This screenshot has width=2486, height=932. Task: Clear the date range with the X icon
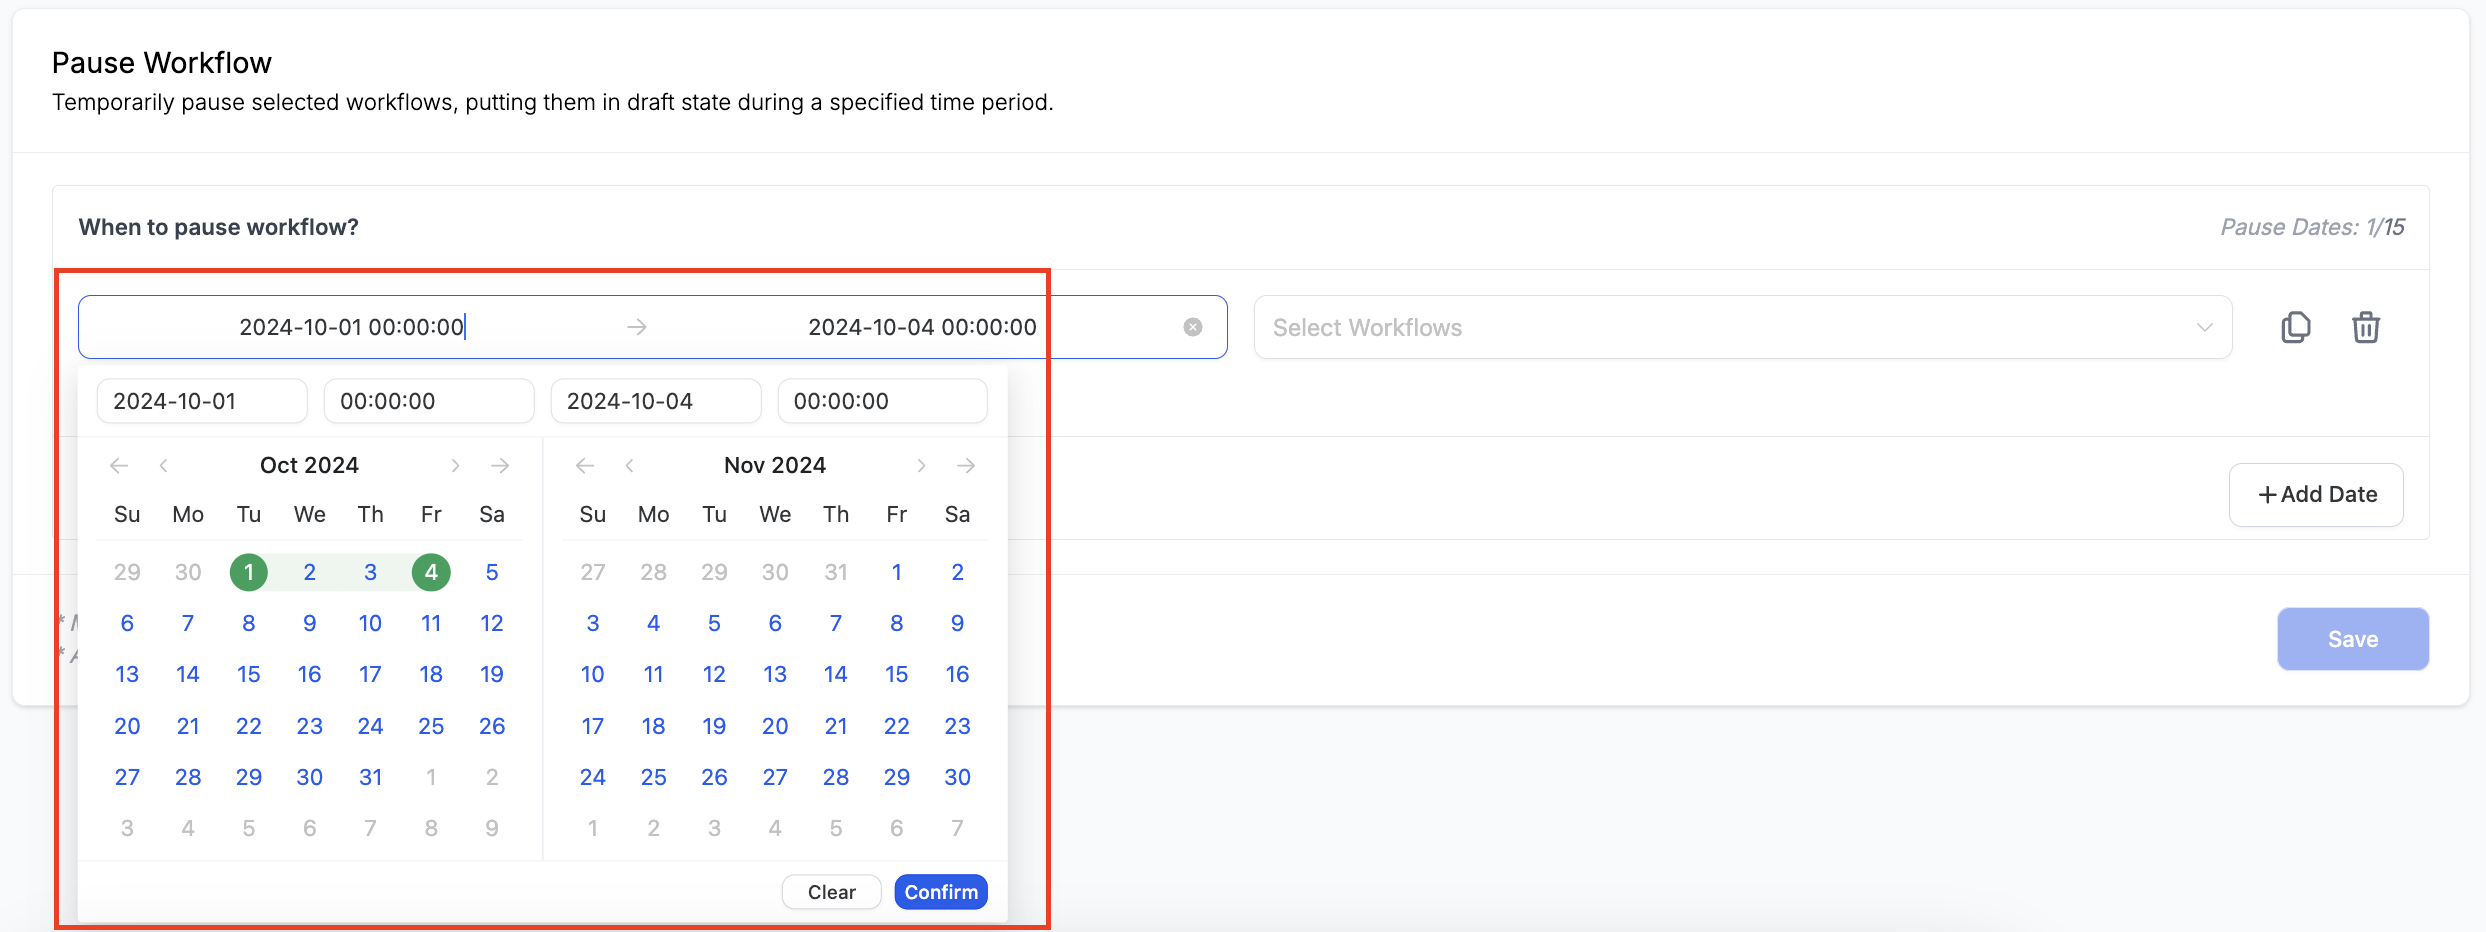coord(1192,327)
